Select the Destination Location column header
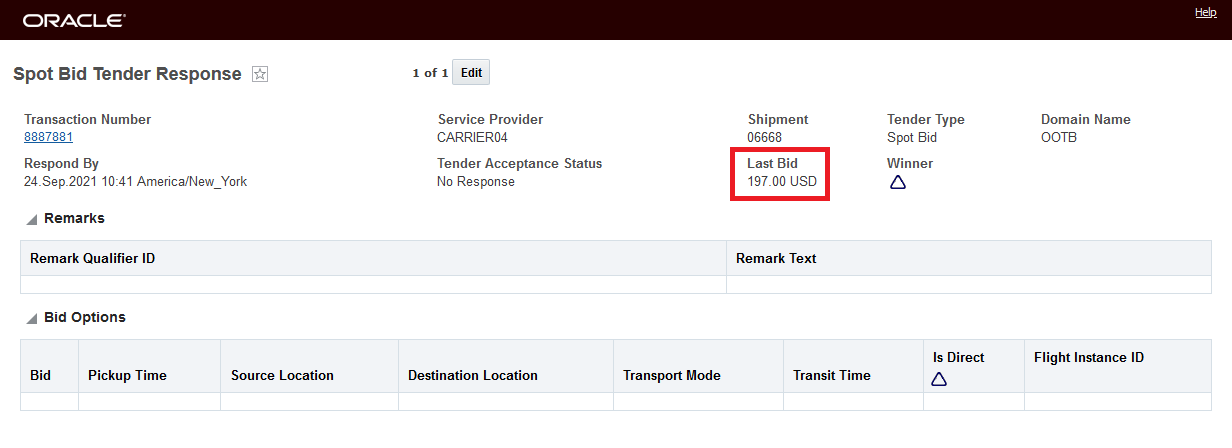The width and height of the screenshot is (1232, 448). click(x=473, y=375)
